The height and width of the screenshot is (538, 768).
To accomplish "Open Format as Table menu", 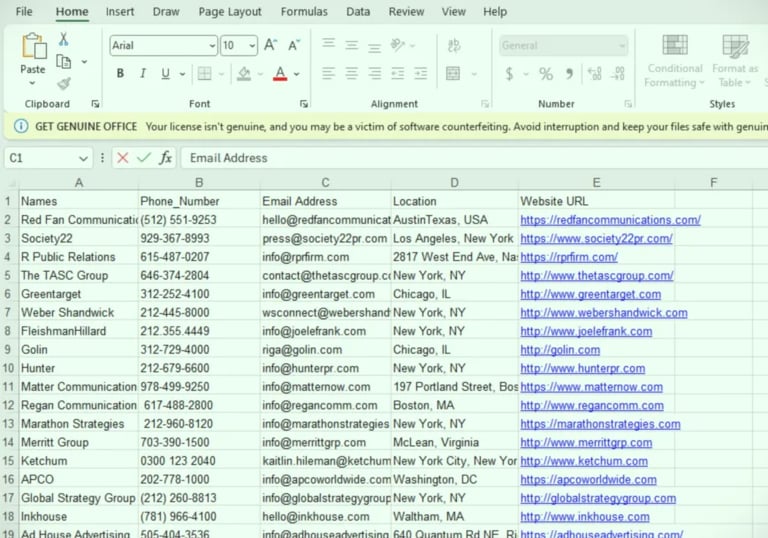I will pos(735,61).
